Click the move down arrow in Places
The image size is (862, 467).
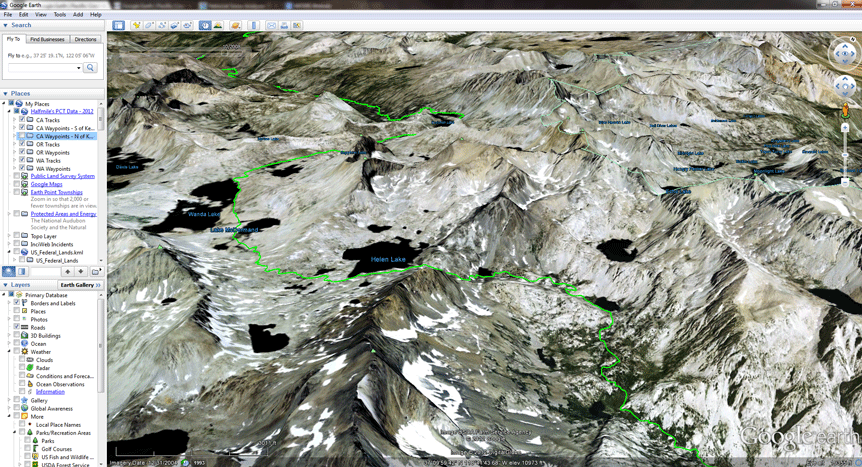coord(81,271)
